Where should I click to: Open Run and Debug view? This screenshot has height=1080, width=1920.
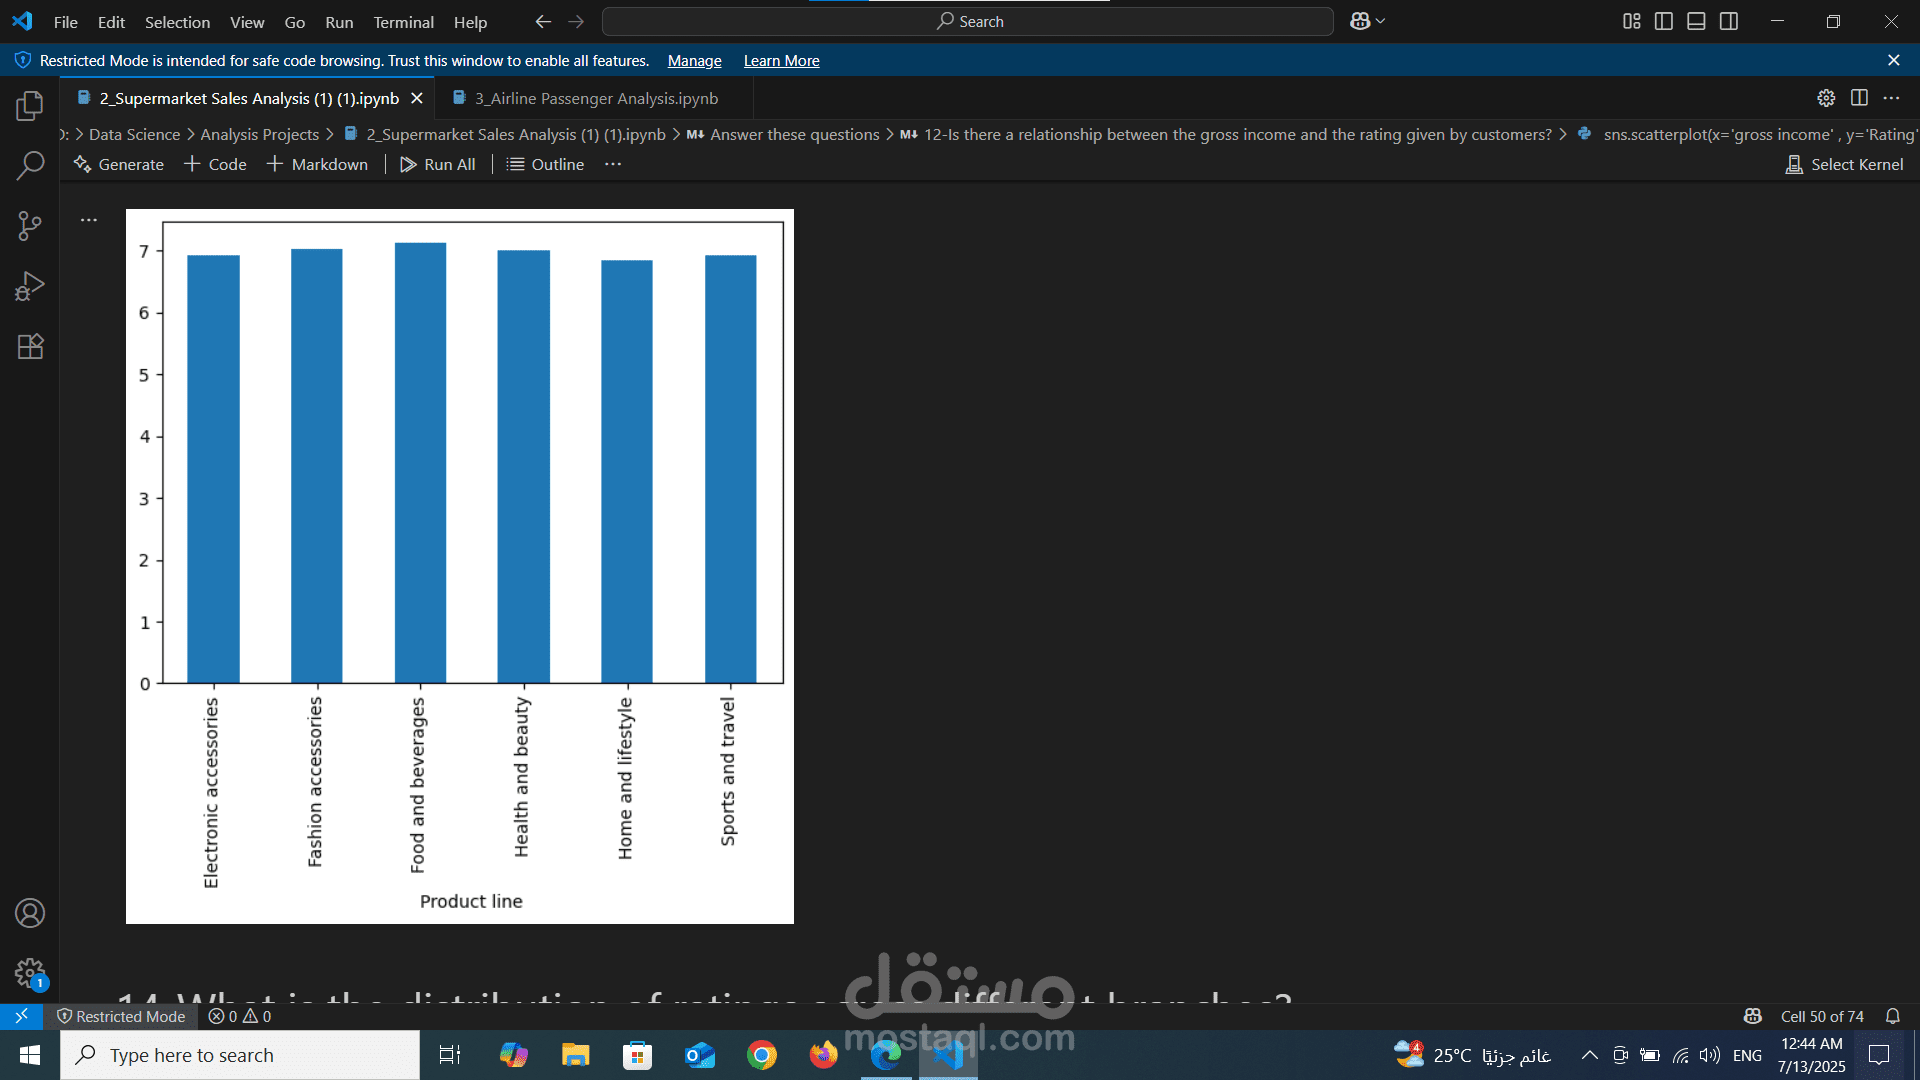(30, 286)
